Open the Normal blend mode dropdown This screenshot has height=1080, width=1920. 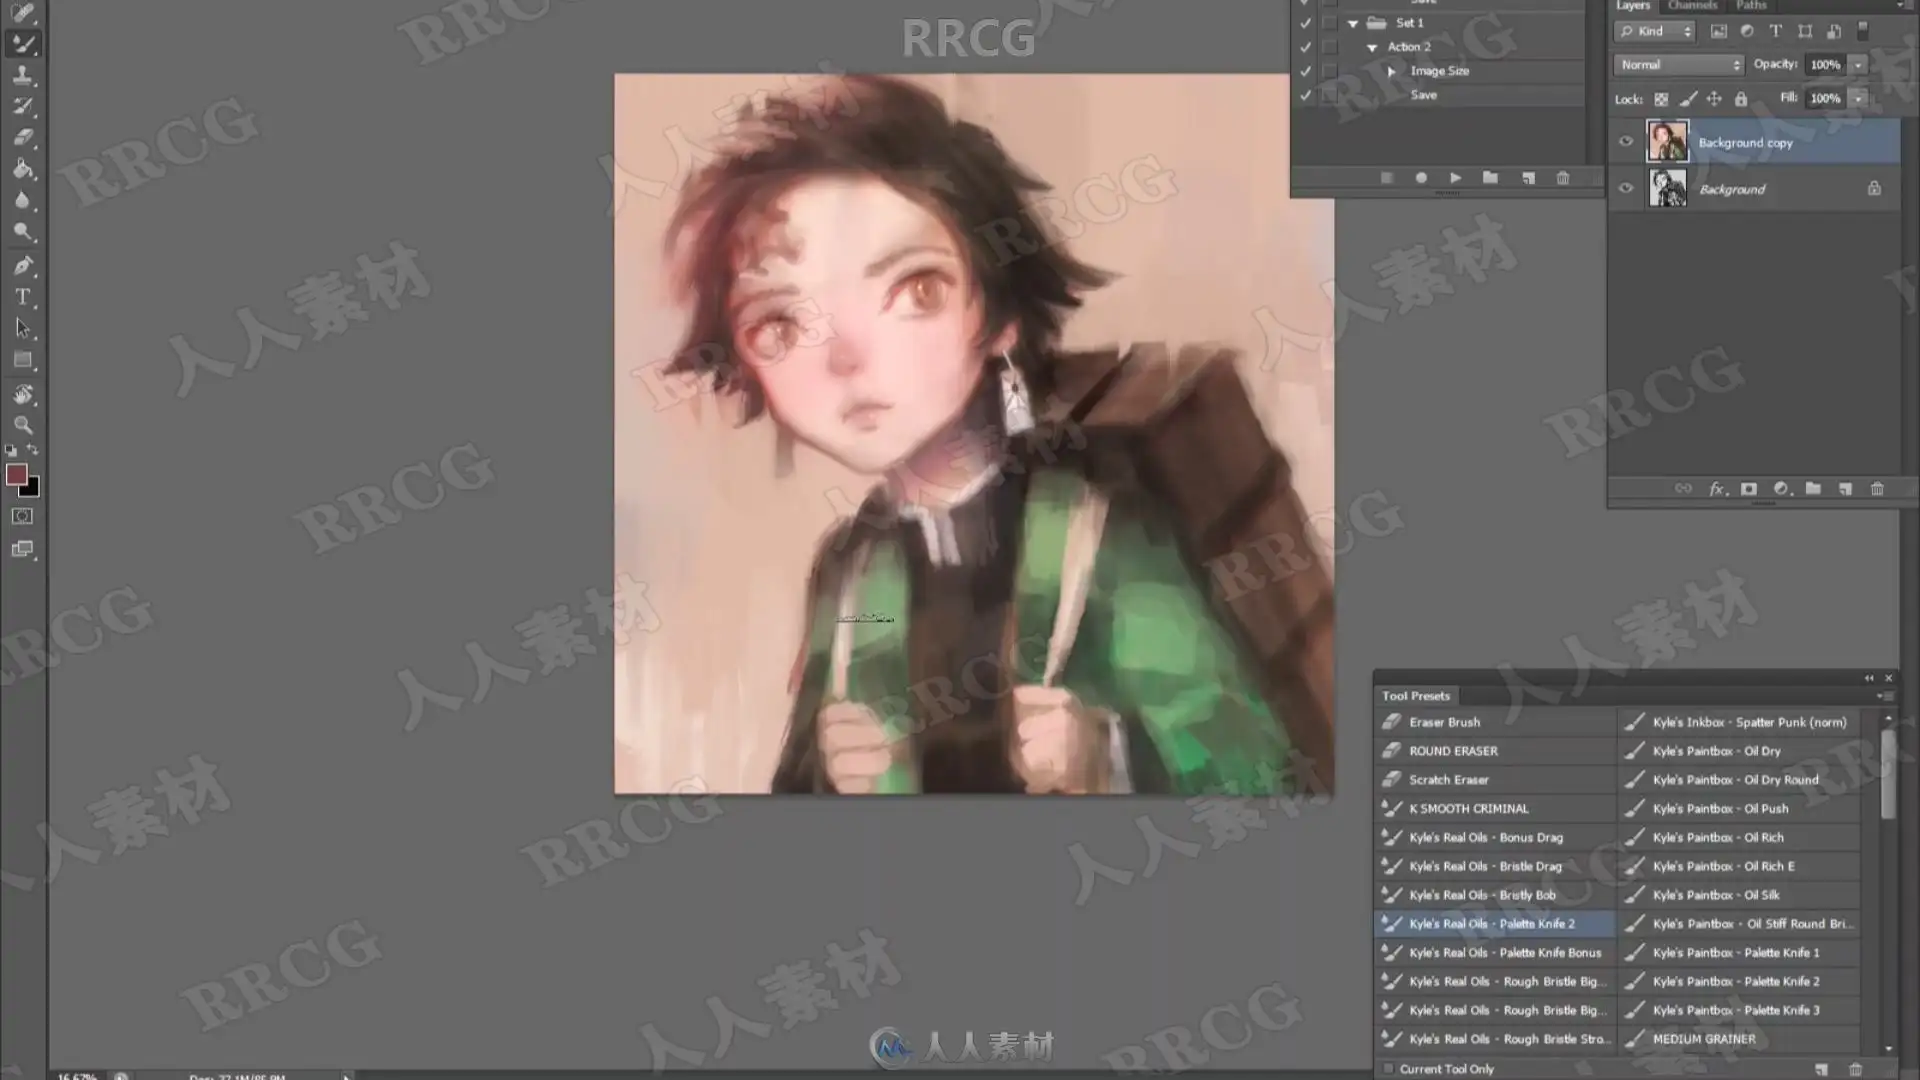click(1679, 64)
